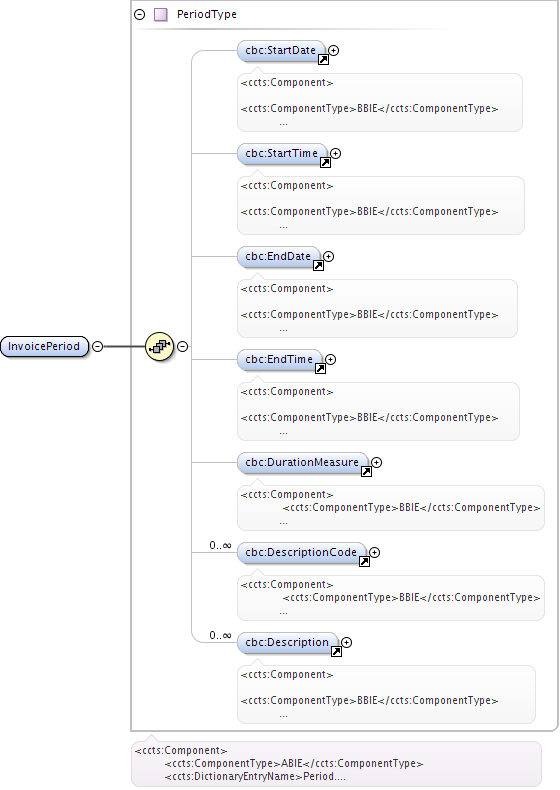The height and width of the screenshot is (790, 560).
Task: Click the cbc:StartTime annotation text box
Action: click(x=381, y=205)
